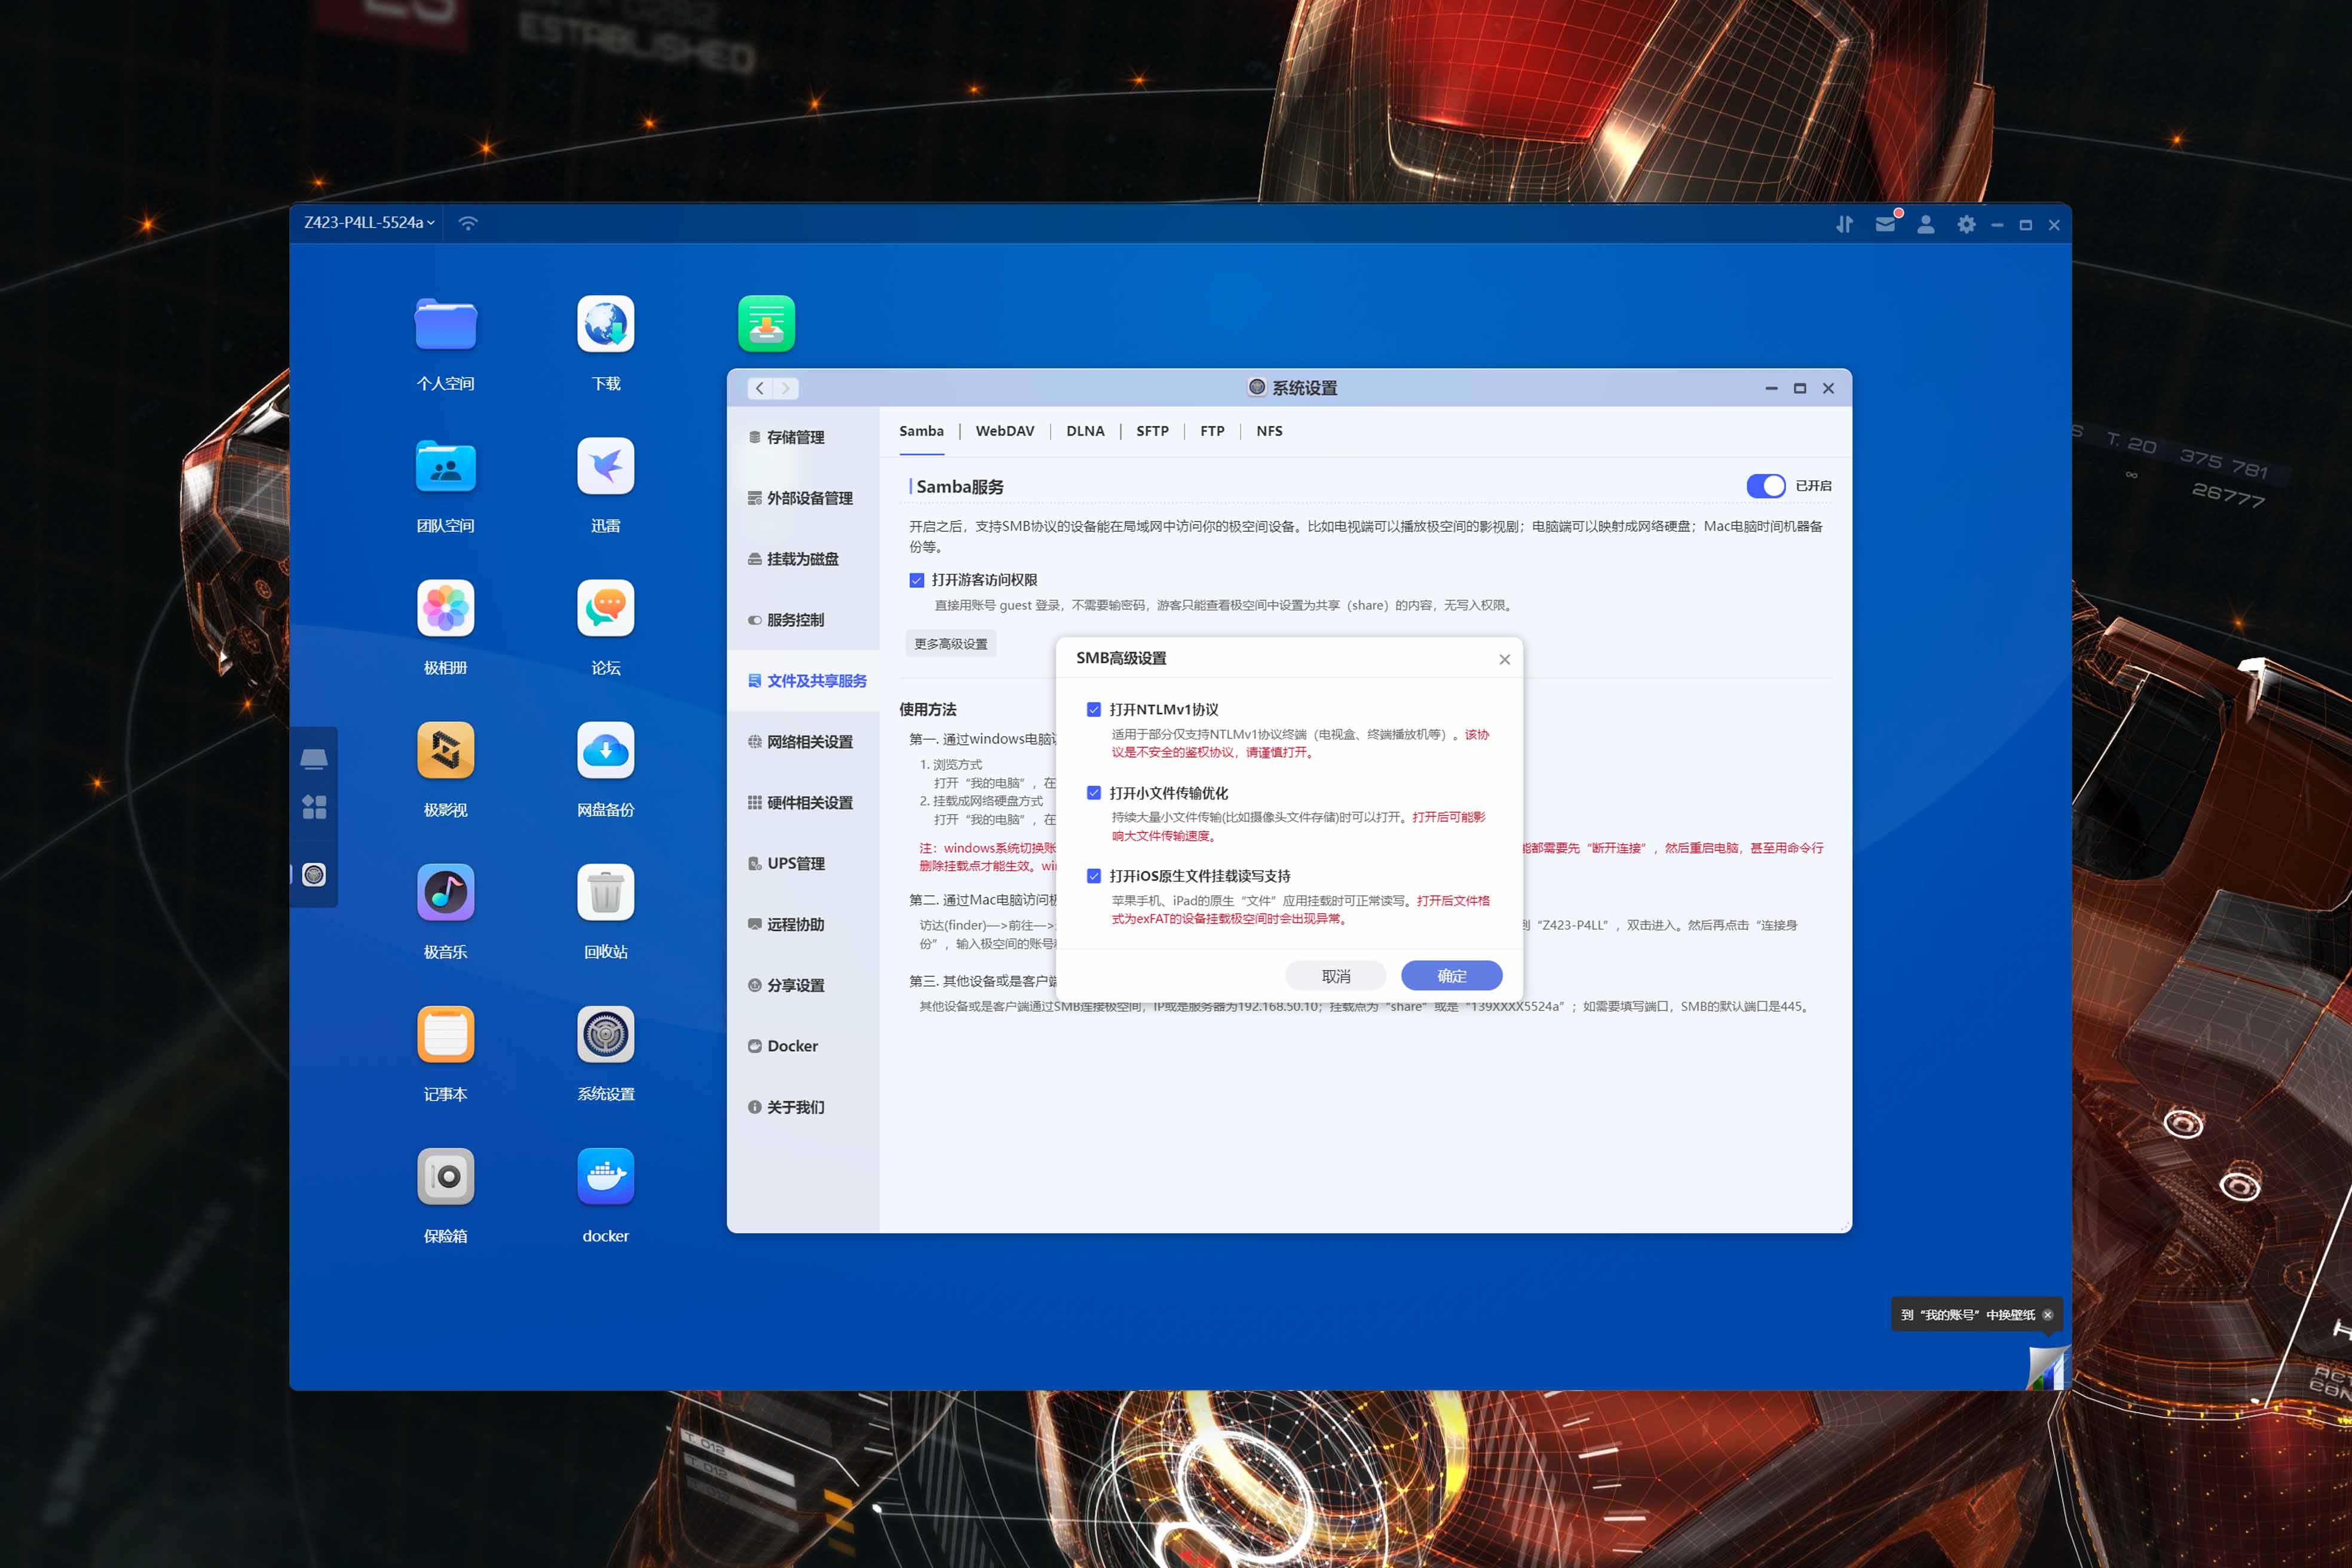Open the 个人空间 folder icon

tap(445, 324)
